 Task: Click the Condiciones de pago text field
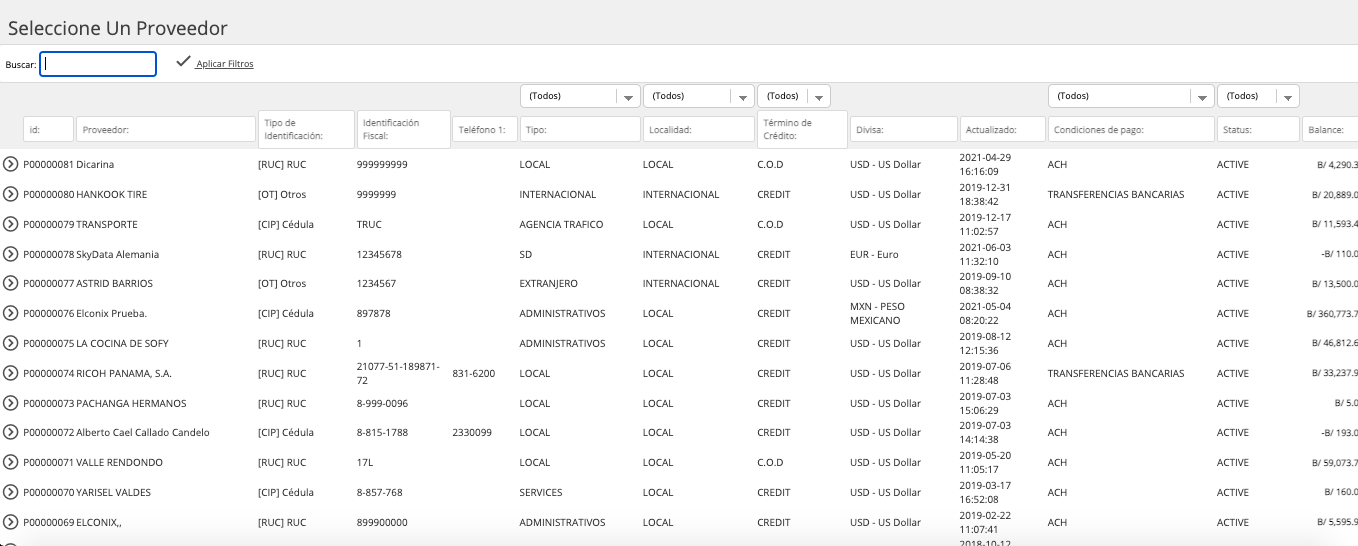(x=1131, y=129)
